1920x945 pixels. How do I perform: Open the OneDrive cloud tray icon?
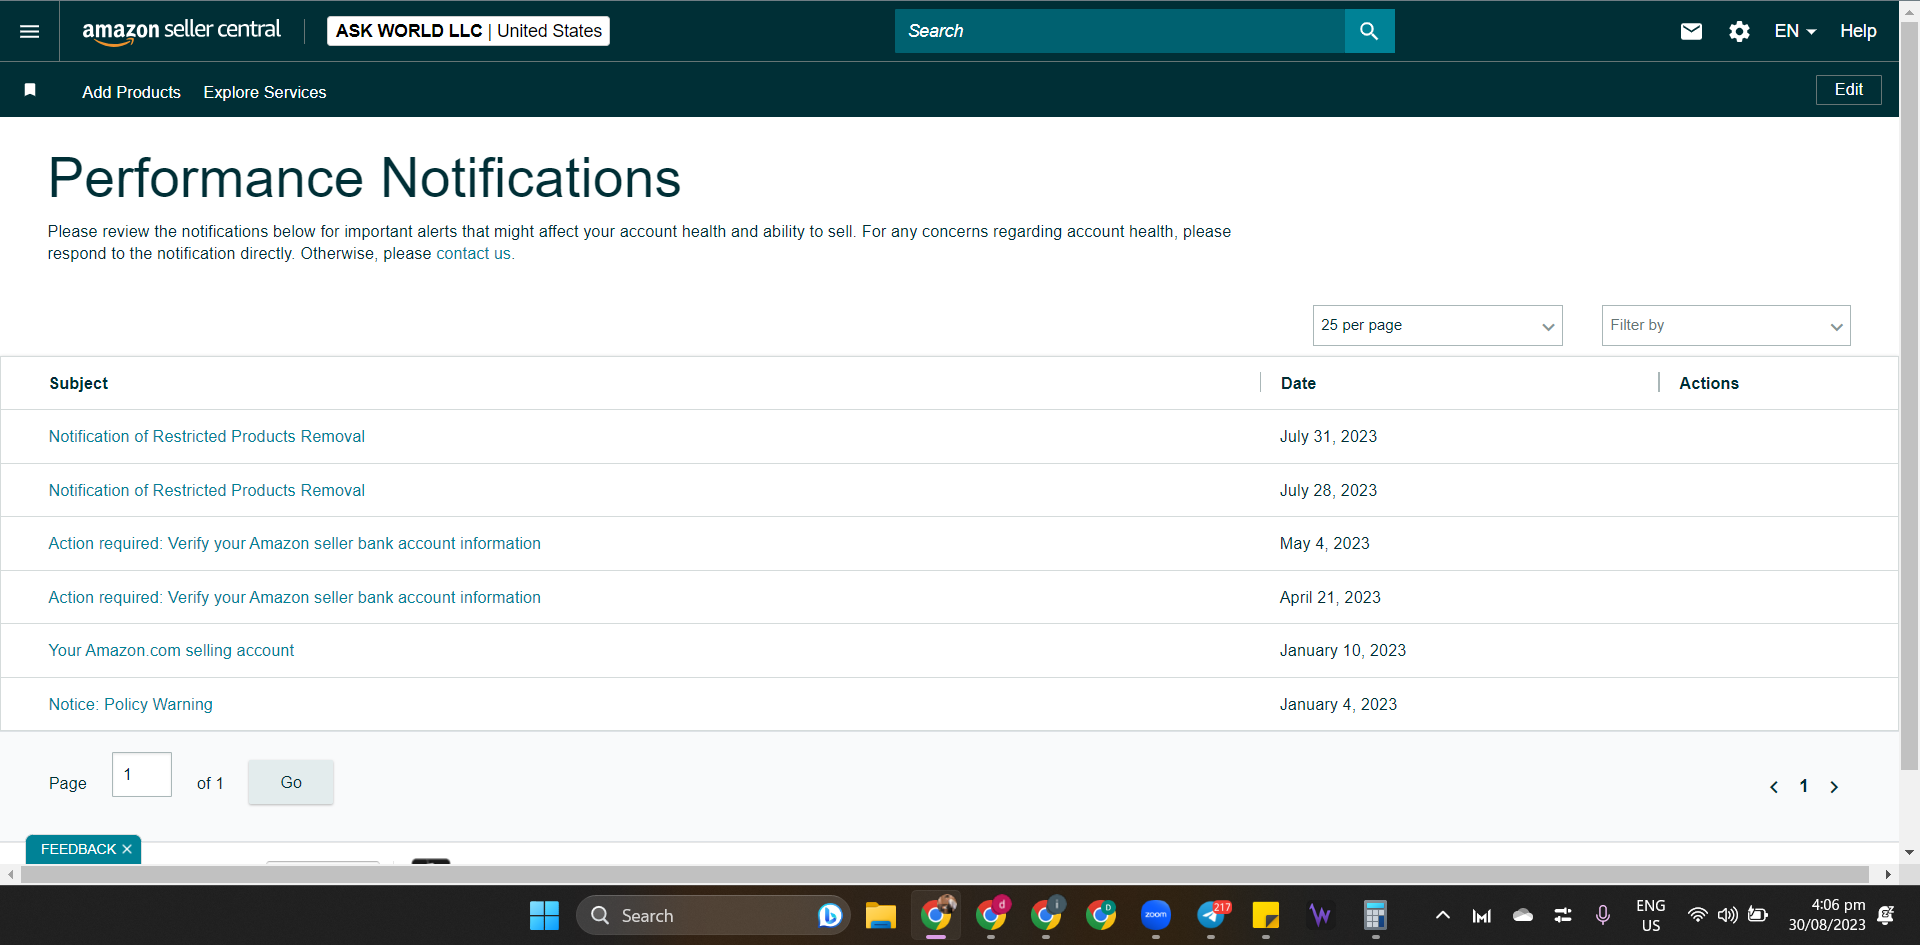tap(1522, 915)
